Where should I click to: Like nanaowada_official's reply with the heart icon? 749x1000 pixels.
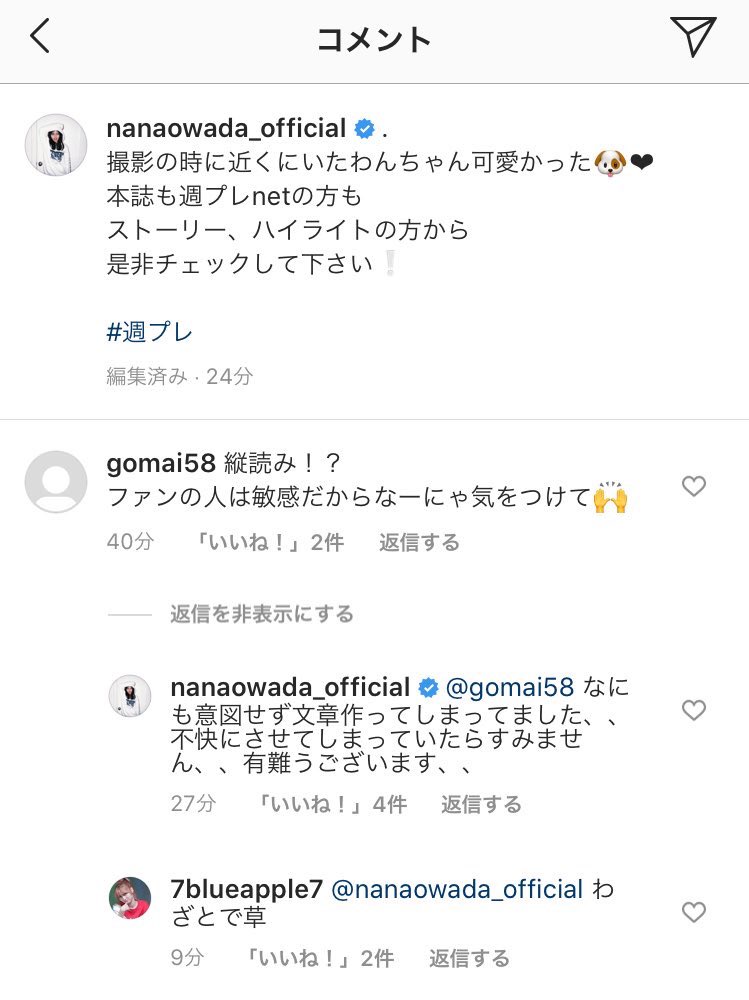coord(693,710)
